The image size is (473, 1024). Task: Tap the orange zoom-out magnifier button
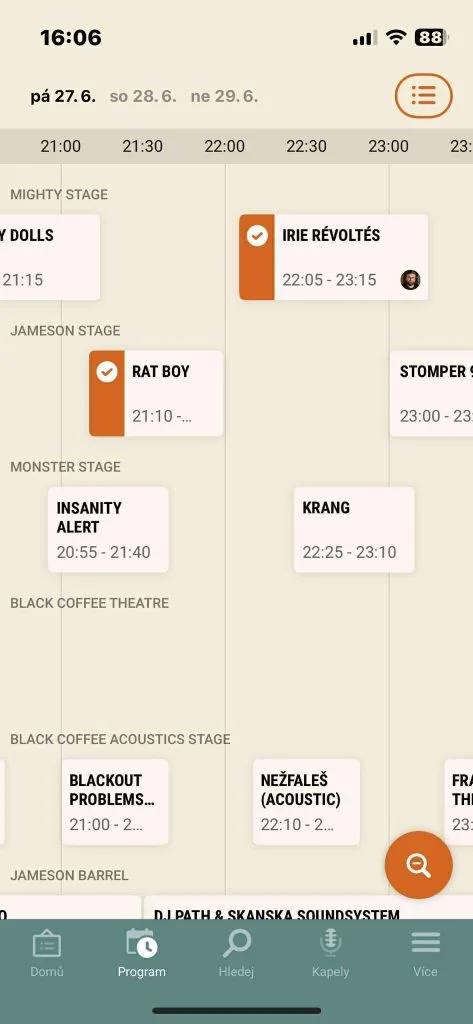pyautogui.click(x=419, y=865)
